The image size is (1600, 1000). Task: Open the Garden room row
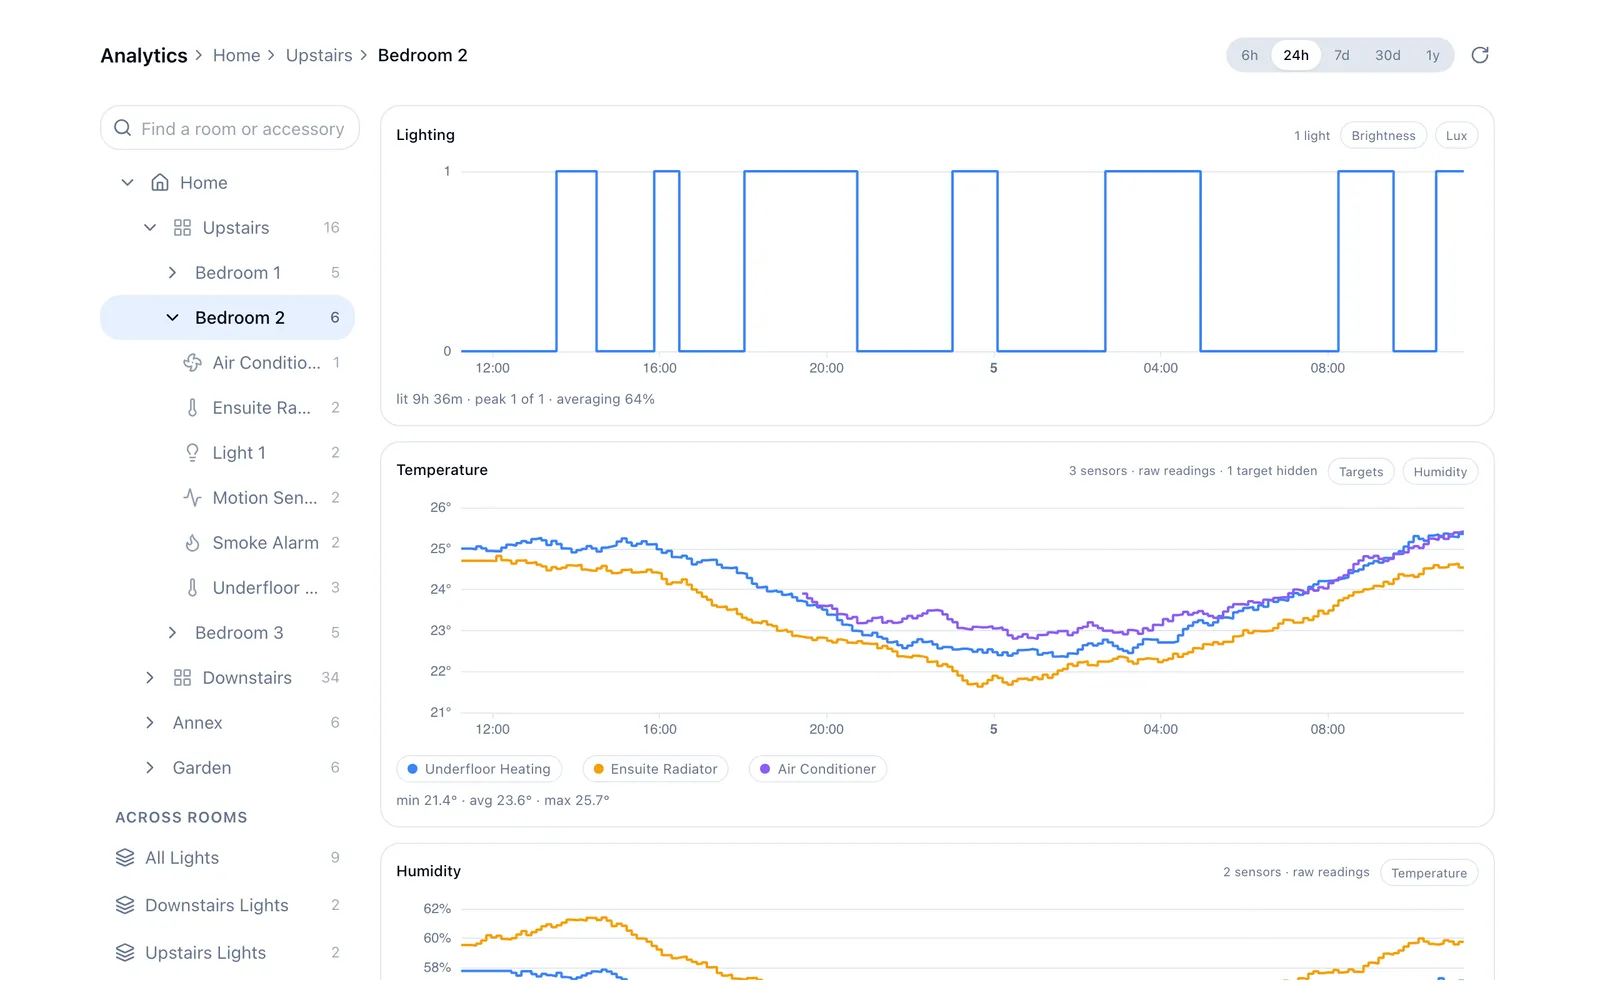tap(228, 768)
